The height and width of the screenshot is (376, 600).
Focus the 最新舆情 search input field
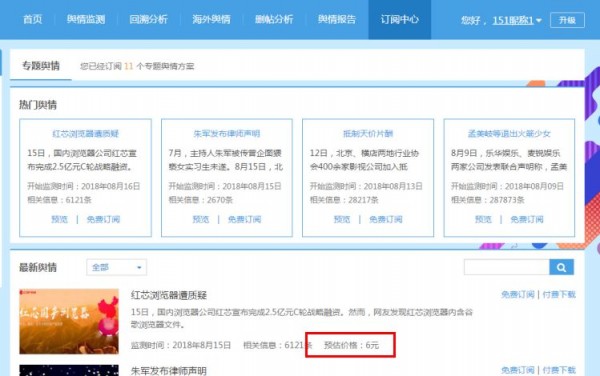pyautogui.click(x=507, y=267)
